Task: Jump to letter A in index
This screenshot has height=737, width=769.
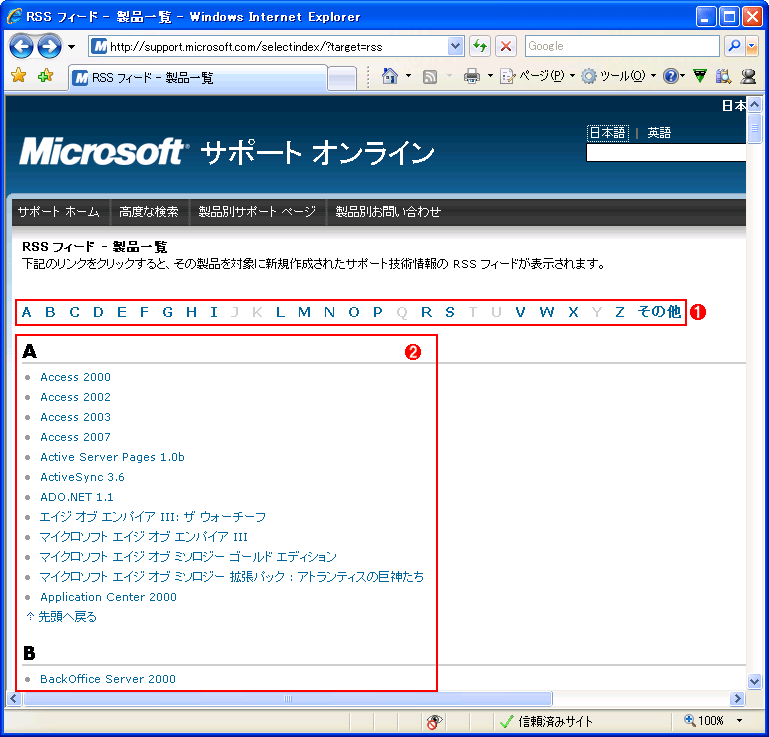Action: [x=26, y=312]
